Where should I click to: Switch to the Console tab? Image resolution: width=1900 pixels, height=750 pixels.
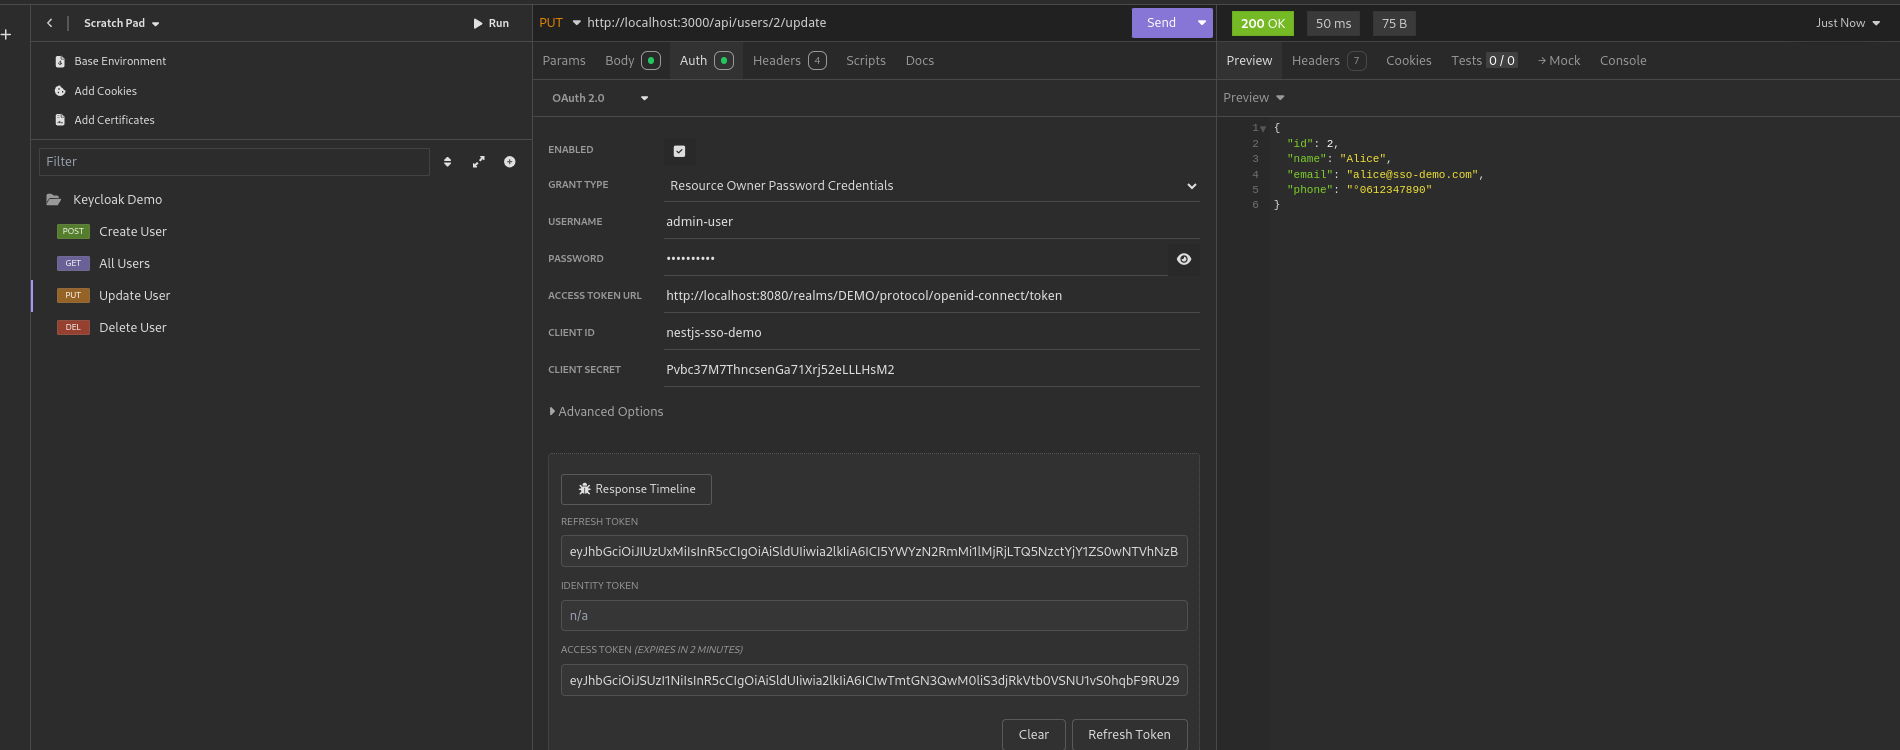pyautogui.click(x=1623, y=61)
